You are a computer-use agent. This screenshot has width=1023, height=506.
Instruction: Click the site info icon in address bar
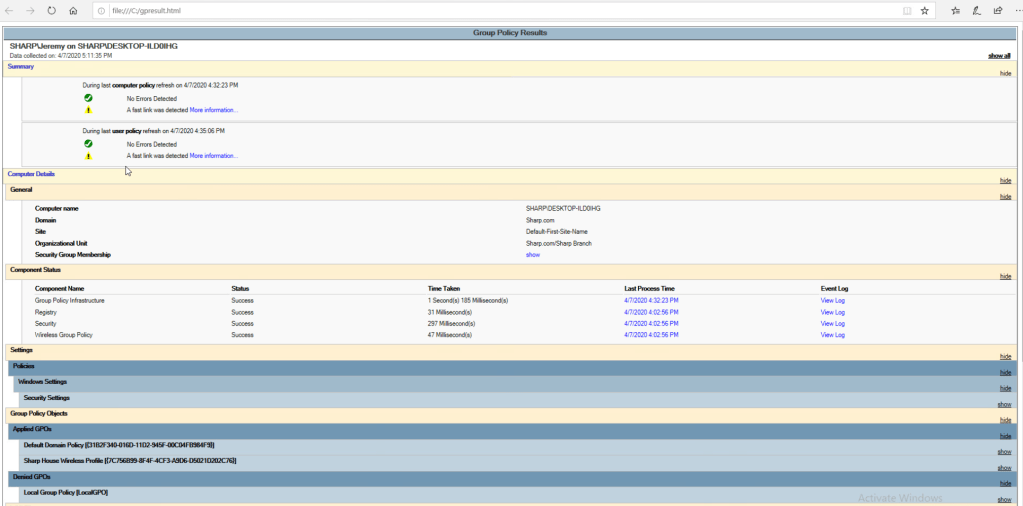point(102,10)
